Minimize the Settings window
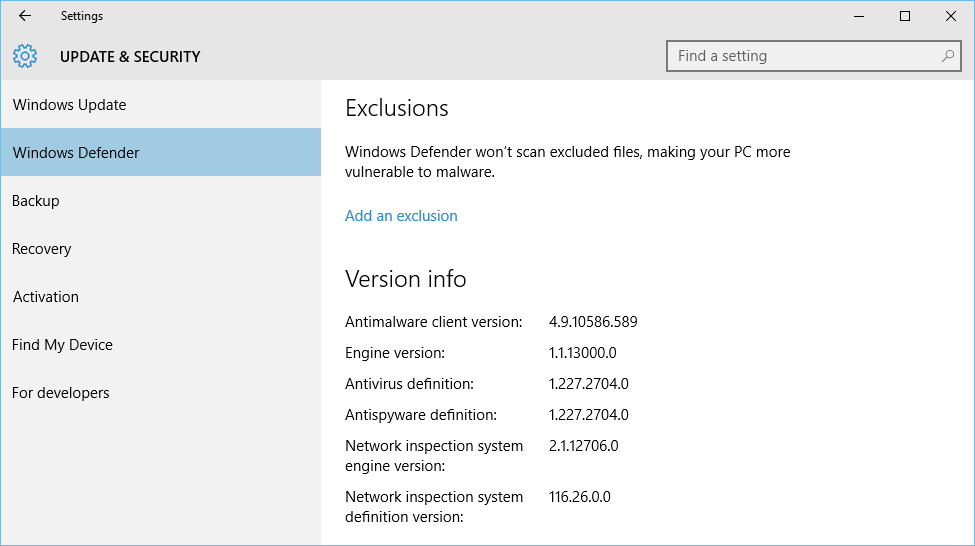975x546 pixels. 859,16
